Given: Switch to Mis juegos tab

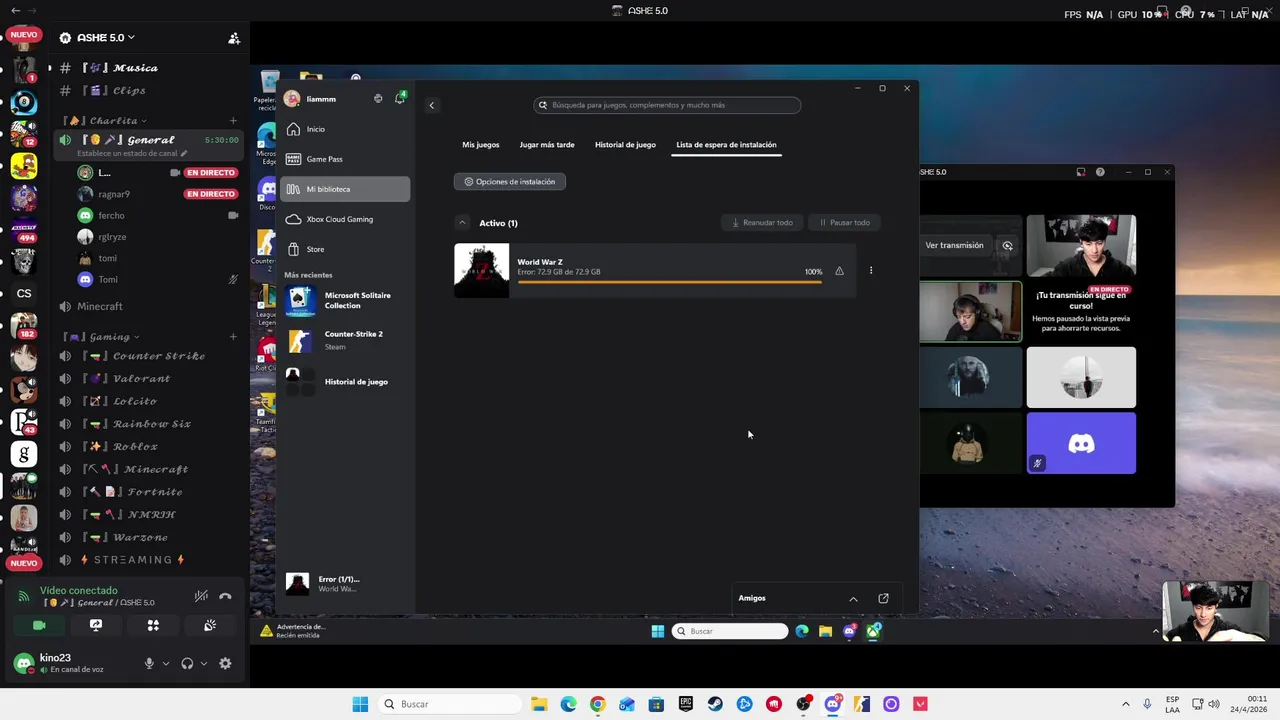Looking at the screenshot, I should (481, 145).
